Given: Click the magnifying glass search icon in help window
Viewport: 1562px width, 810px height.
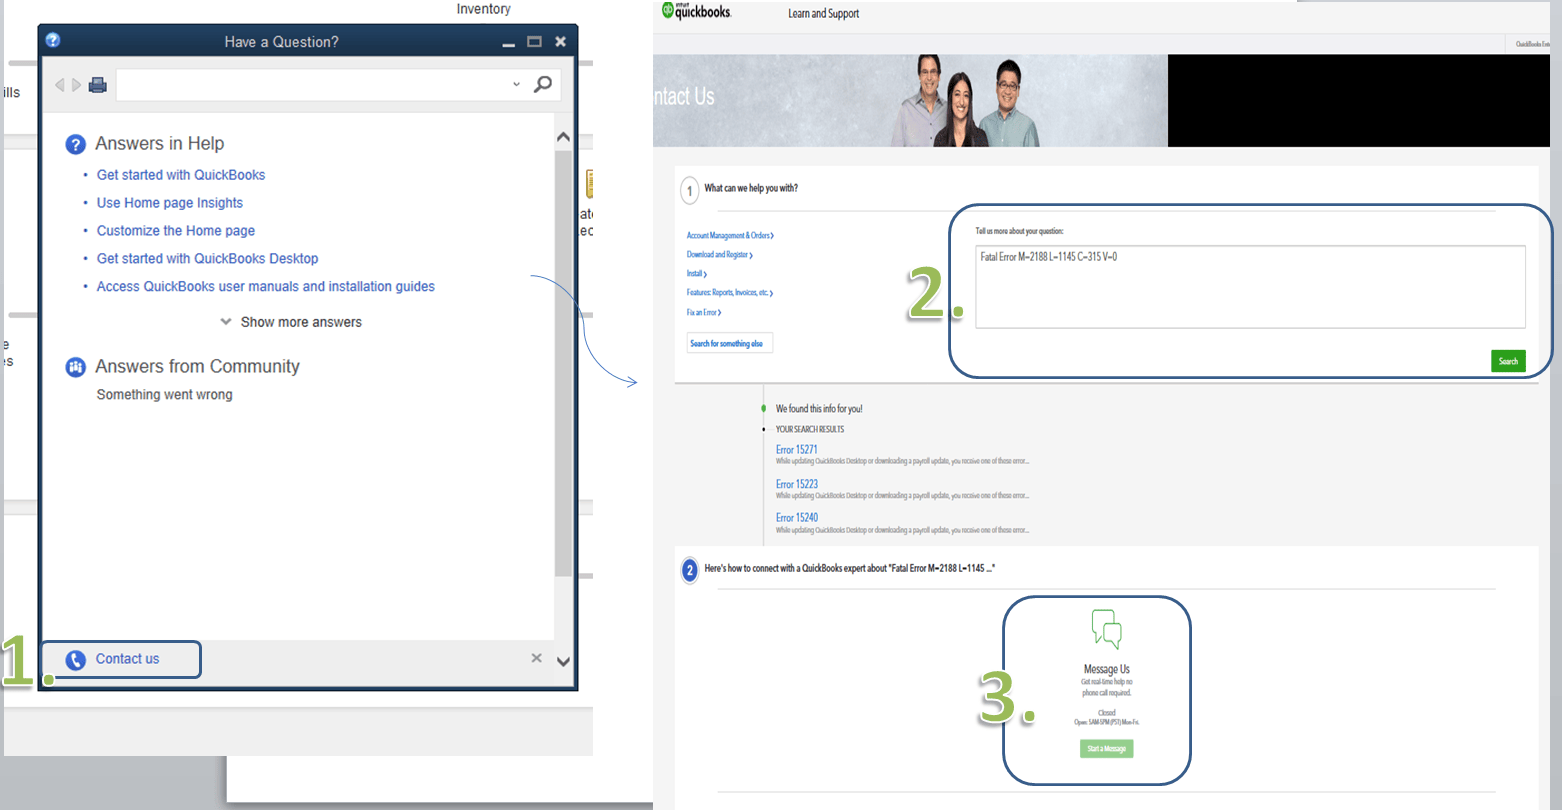Looking at the screenshot, I should [543, 84].
